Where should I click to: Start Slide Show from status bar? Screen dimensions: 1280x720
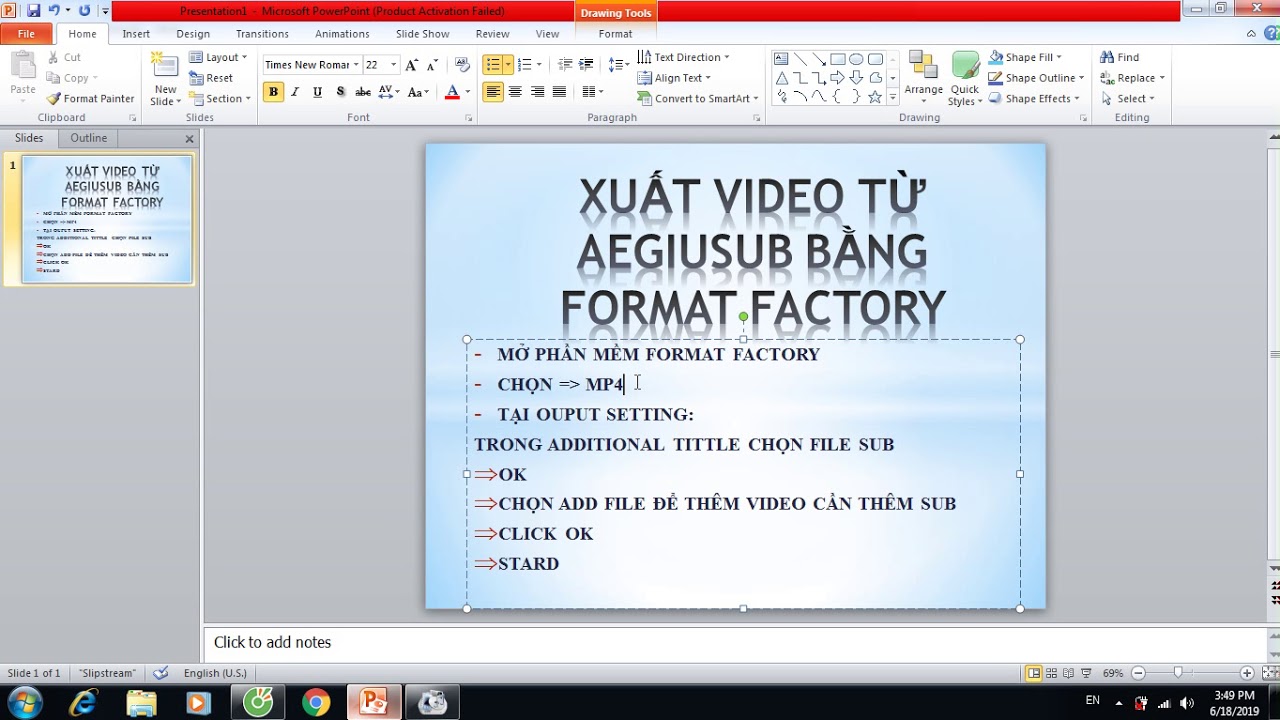point(1087,673)
